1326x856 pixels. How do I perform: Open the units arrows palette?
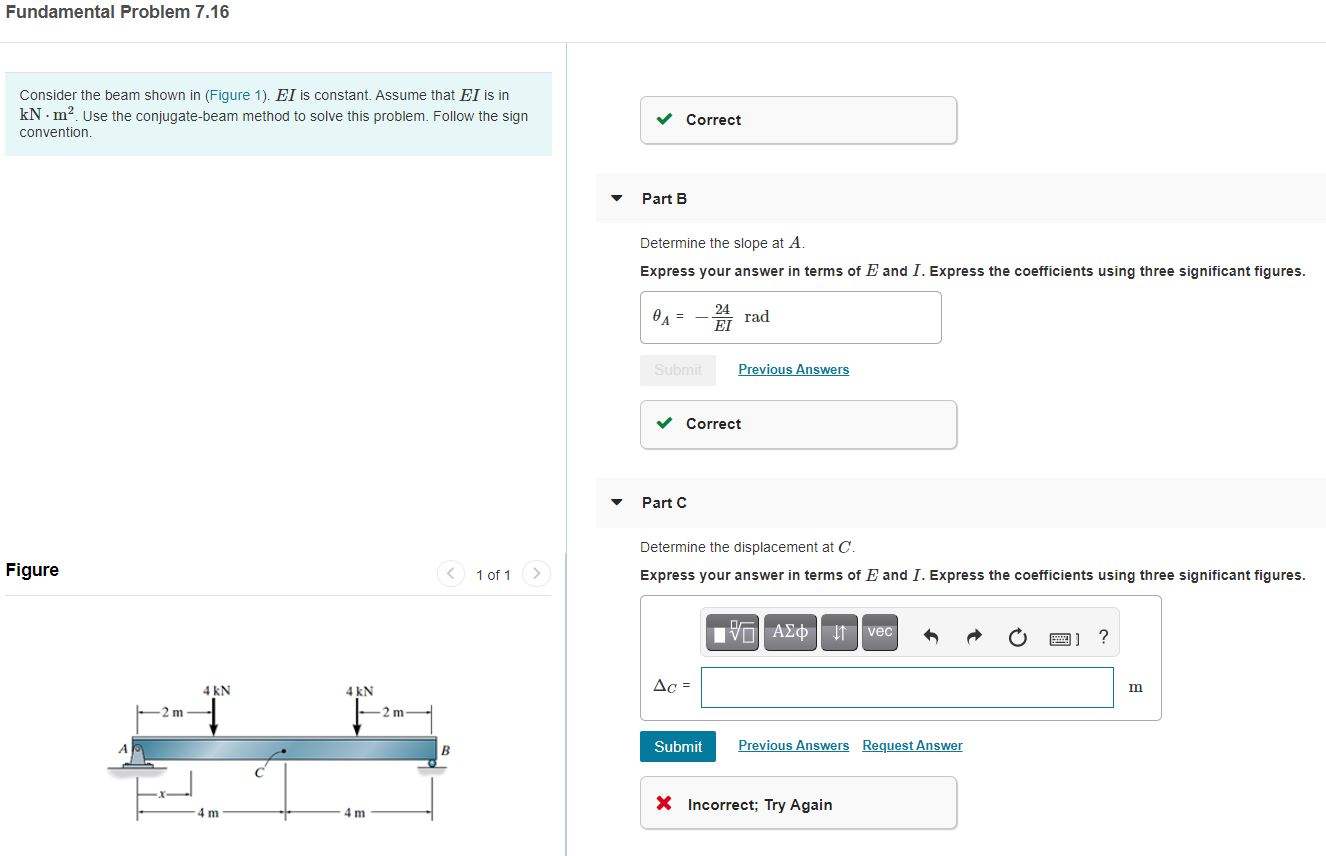pyautogui.click(x=838, y=632)
